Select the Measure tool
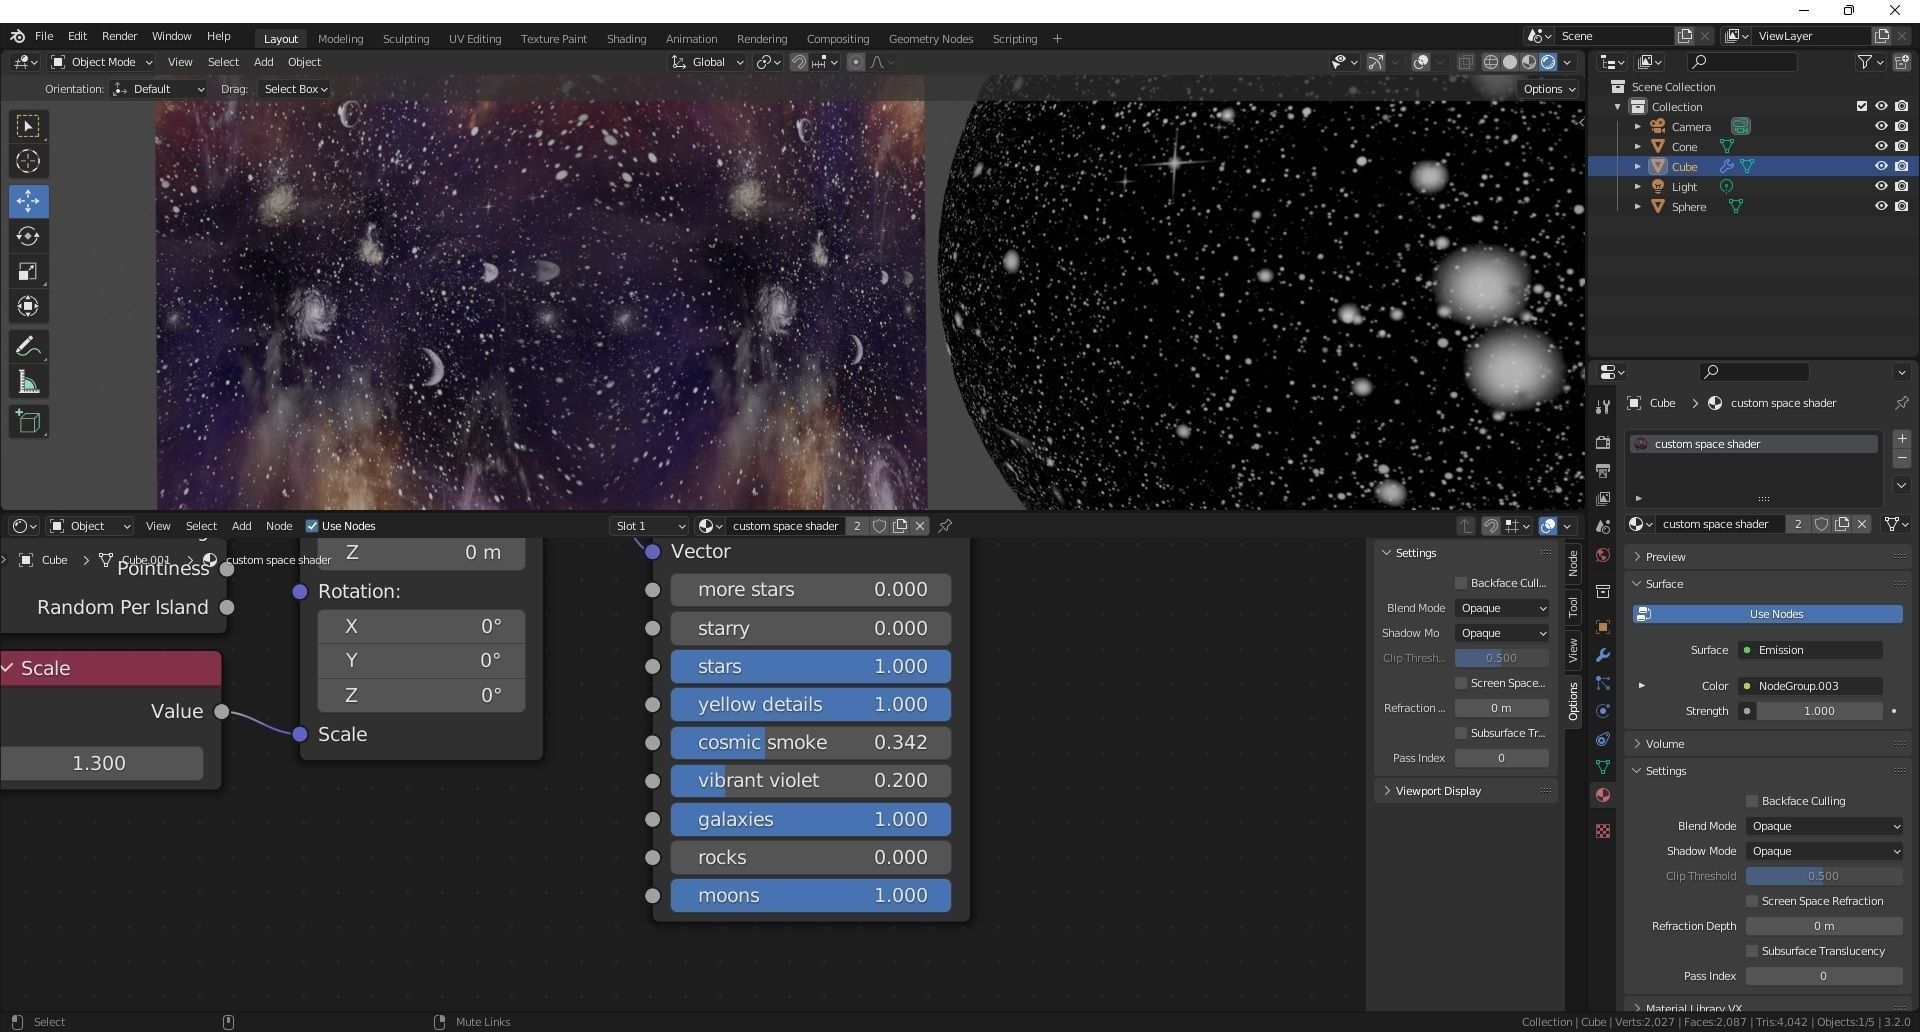The image size is (1920, 1032). (28, 383)
